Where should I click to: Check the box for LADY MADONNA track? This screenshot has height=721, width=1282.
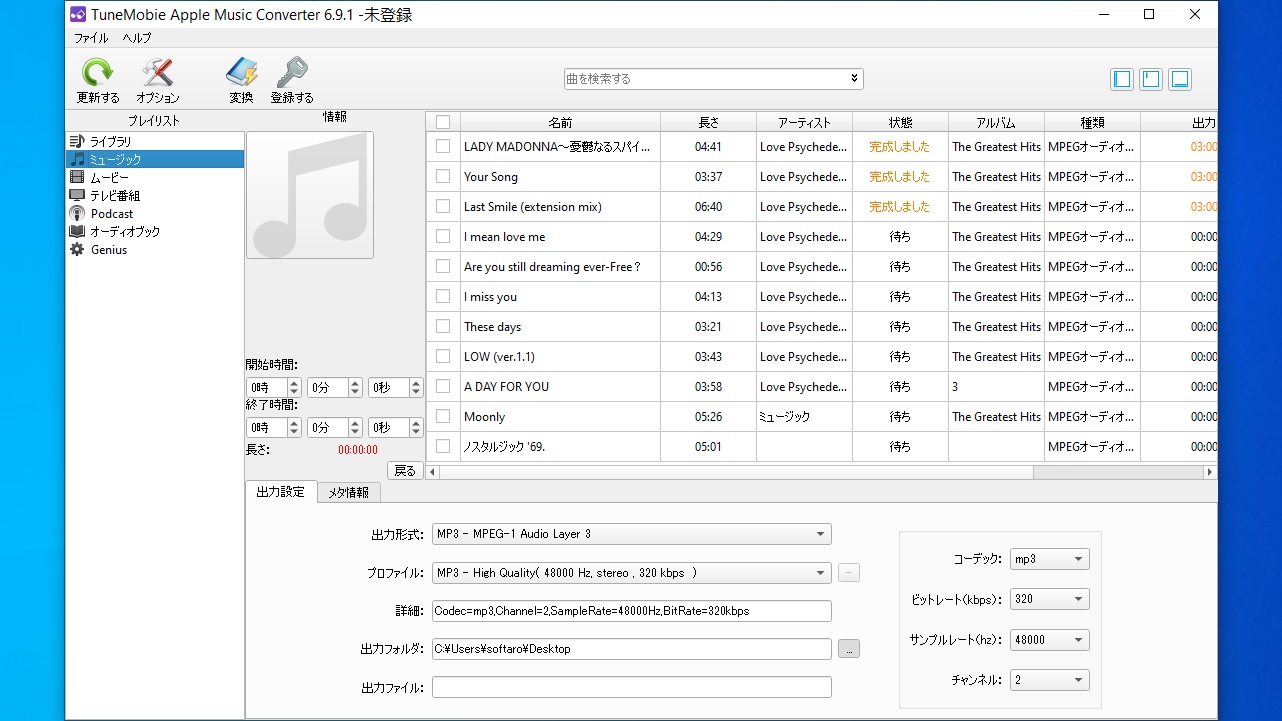443,146
